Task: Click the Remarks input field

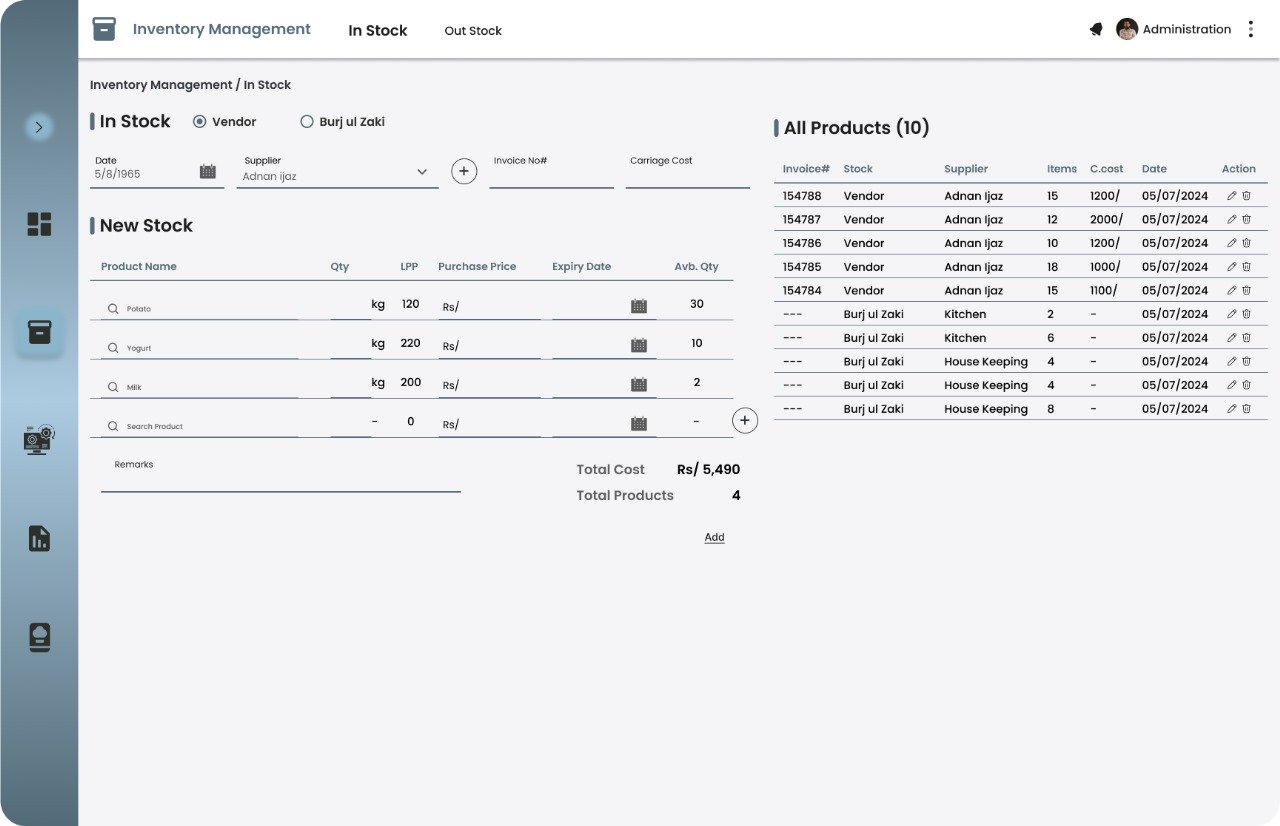Action: point(281,475)
